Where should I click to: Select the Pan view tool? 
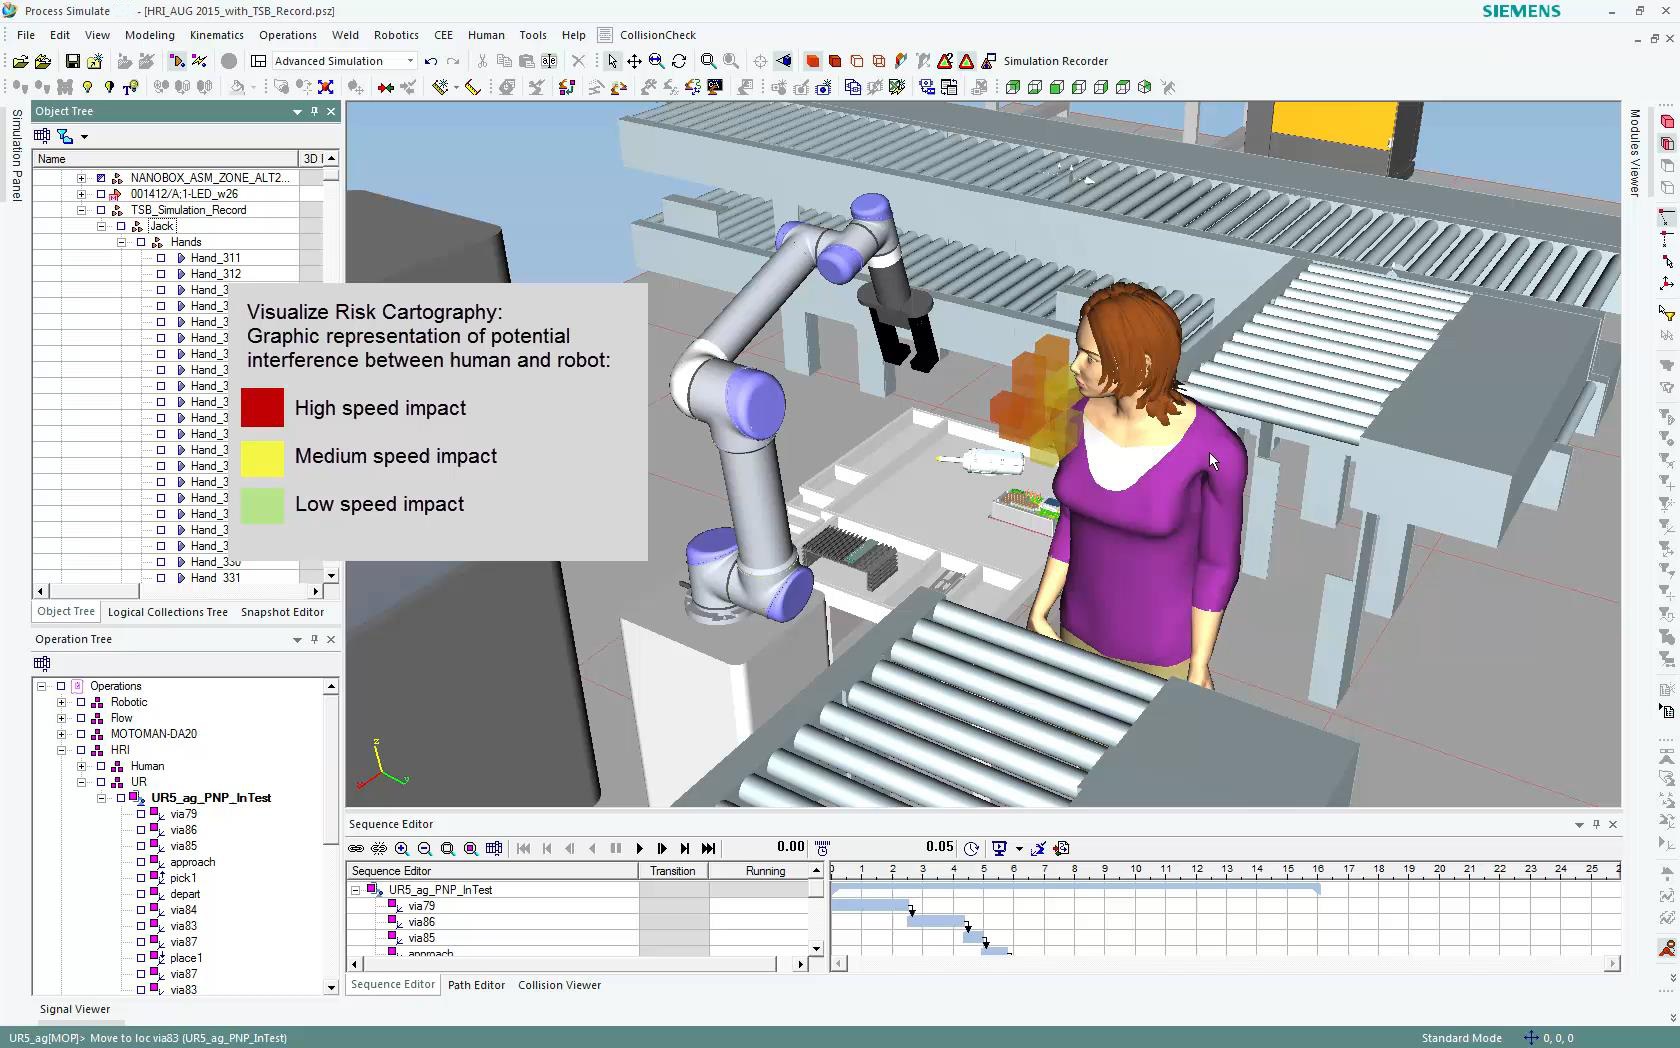coord(634,61)
